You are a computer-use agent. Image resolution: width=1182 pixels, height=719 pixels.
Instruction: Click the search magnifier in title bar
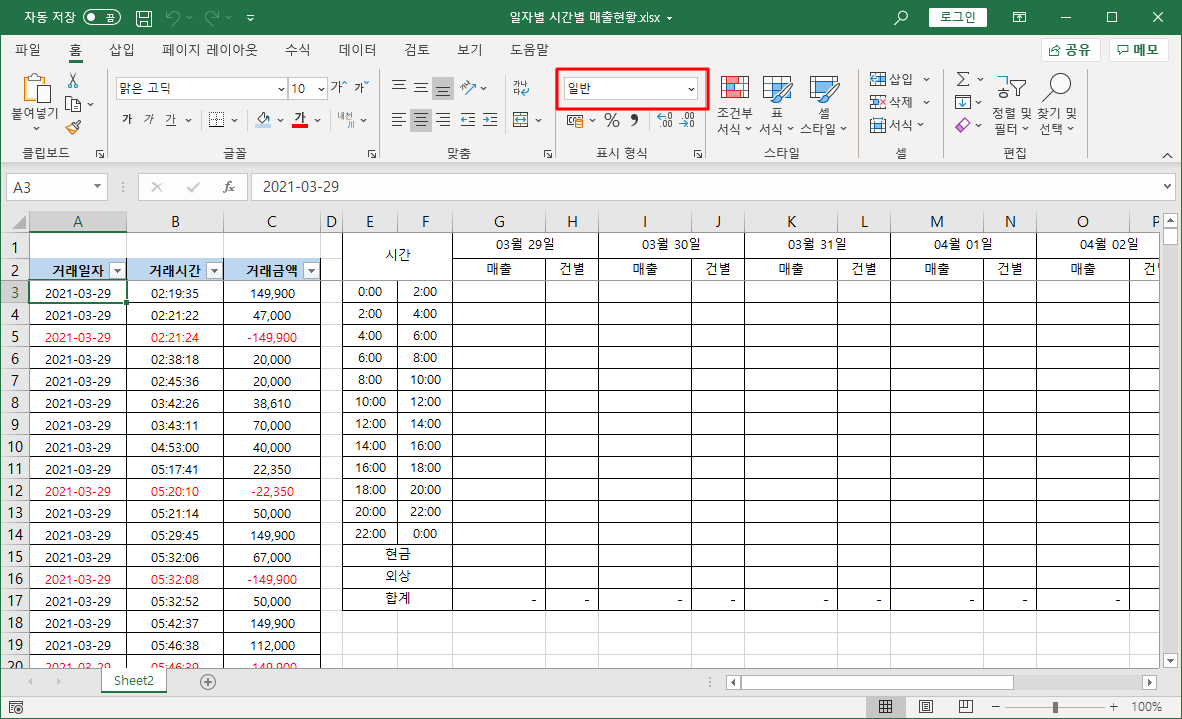901,17
